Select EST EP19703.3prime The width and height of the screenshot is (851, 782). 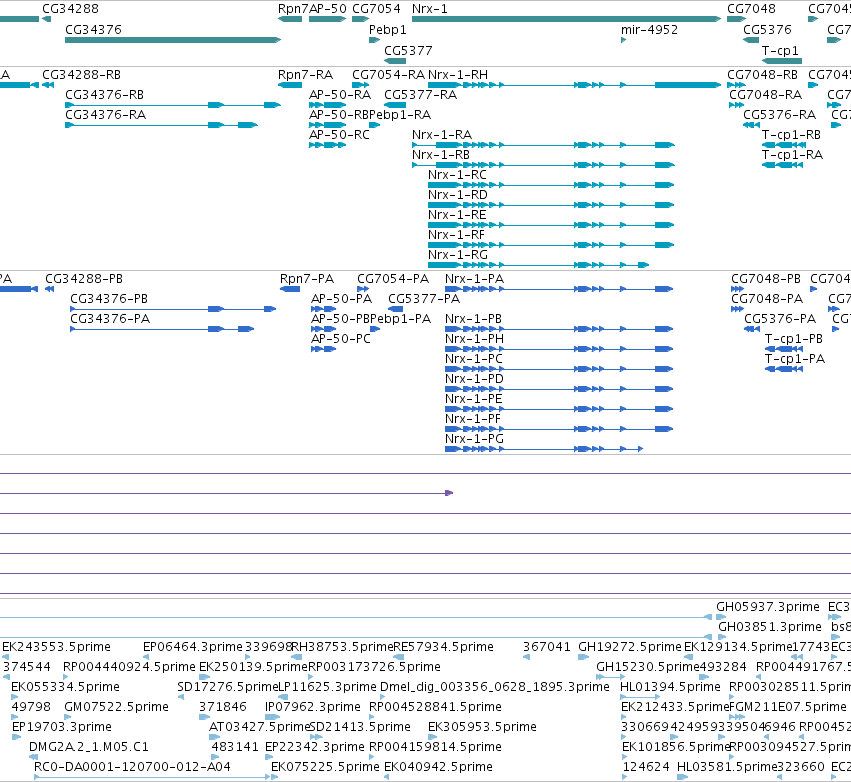[x=62, y=727]
